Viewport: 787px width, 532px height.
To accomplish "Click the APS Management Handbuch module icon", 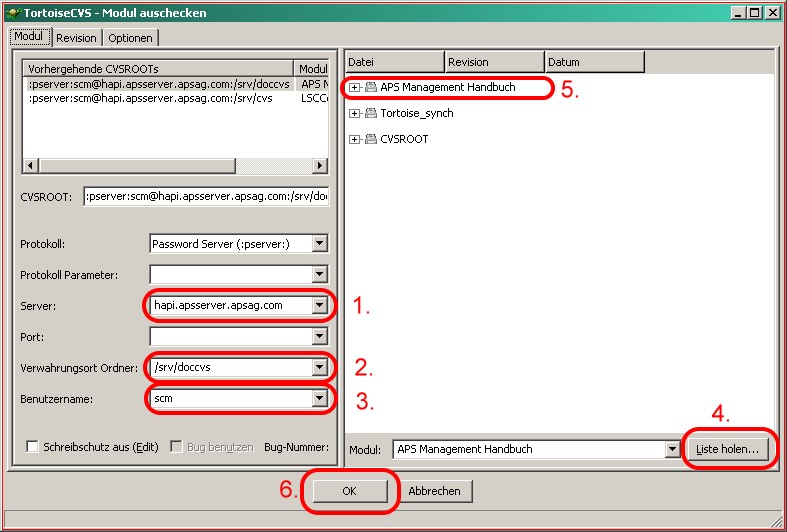I will pos(370,88).
